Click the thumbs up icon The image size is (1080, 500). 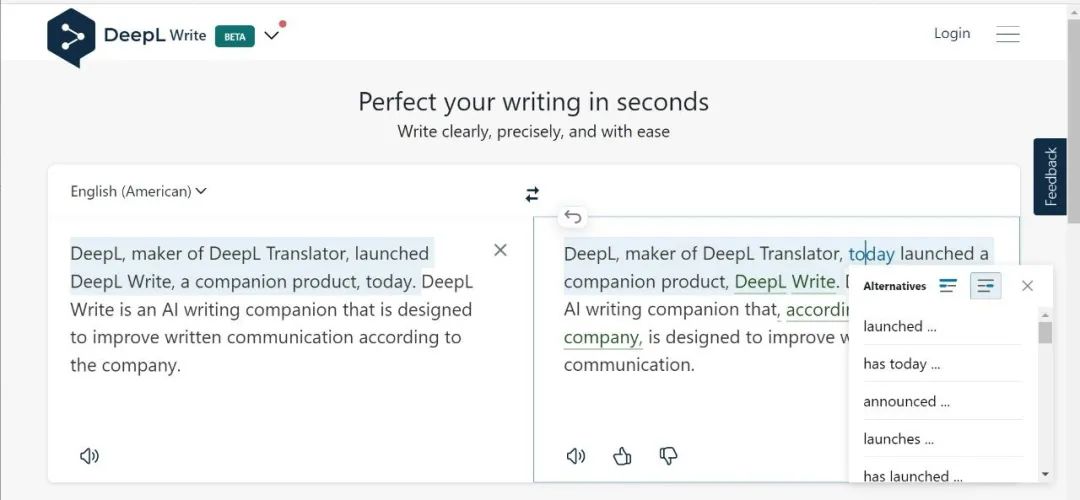[622, 456]
